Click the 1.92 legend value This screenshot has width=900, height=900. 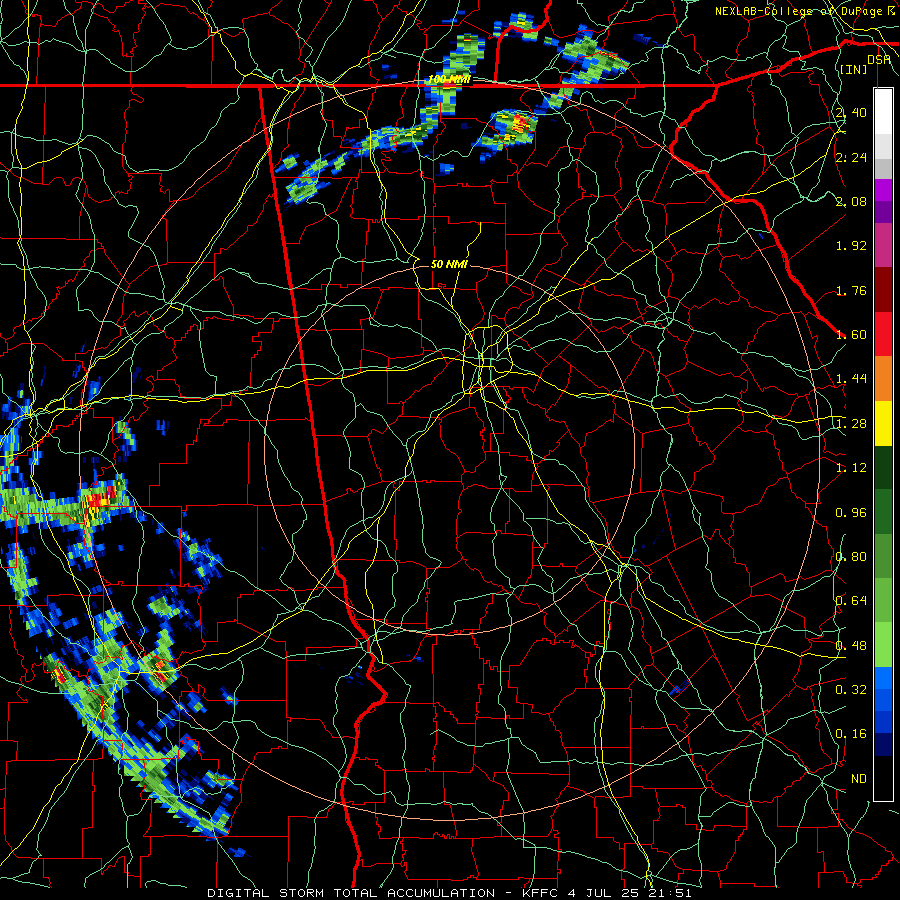point(851,246)
